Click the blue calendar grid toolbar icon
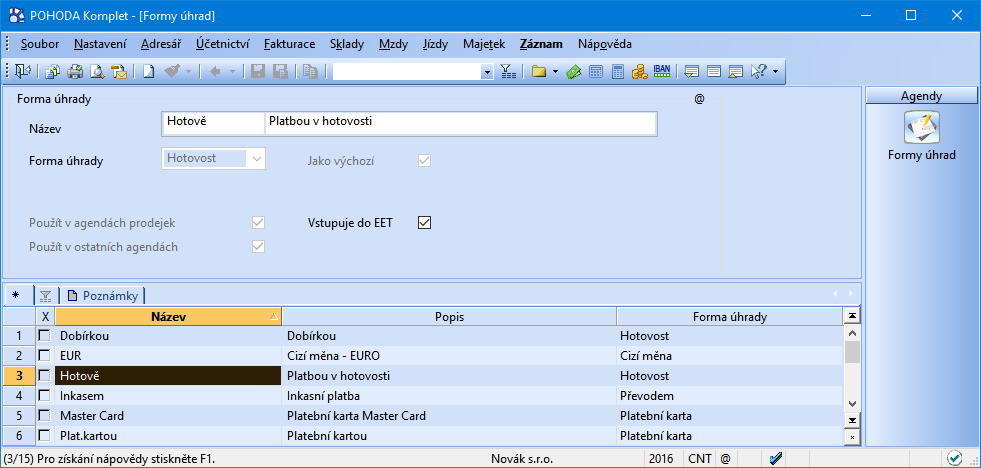The width and height of the screenshot is (981, 468). click(596, 72)
